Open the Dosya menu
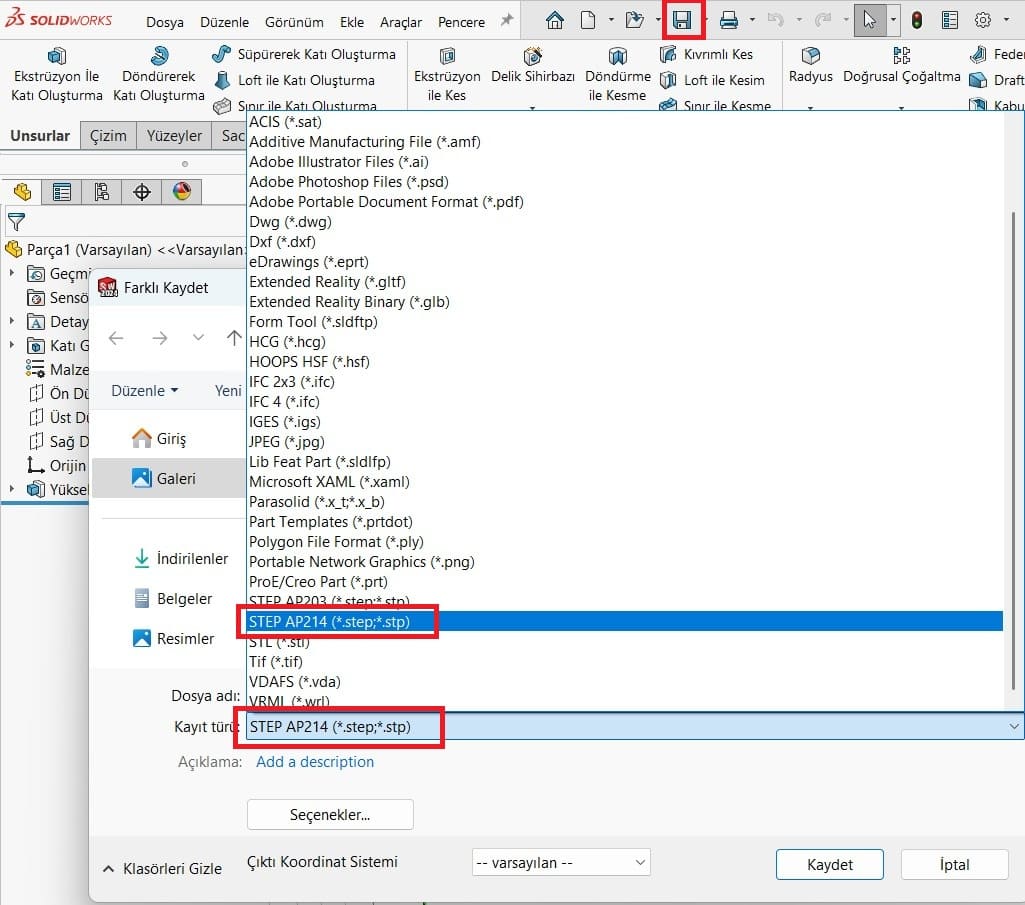This screenshot has height=905, width=1025. pyautogui.click(x=165, y=22)
